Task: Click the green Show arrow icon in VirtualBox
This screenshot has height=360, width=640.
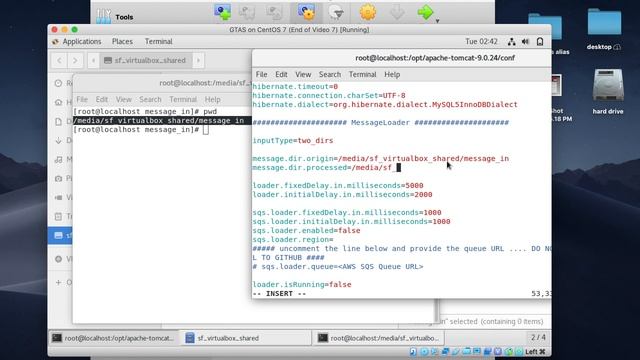Action: point(425,12)
